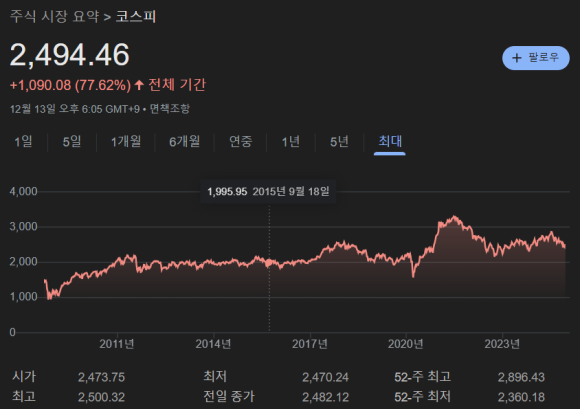Open the 면책조항 disclaimer link
Image resolution: width=580 pixels, height=409 pixels.
[x=170, y=109]
